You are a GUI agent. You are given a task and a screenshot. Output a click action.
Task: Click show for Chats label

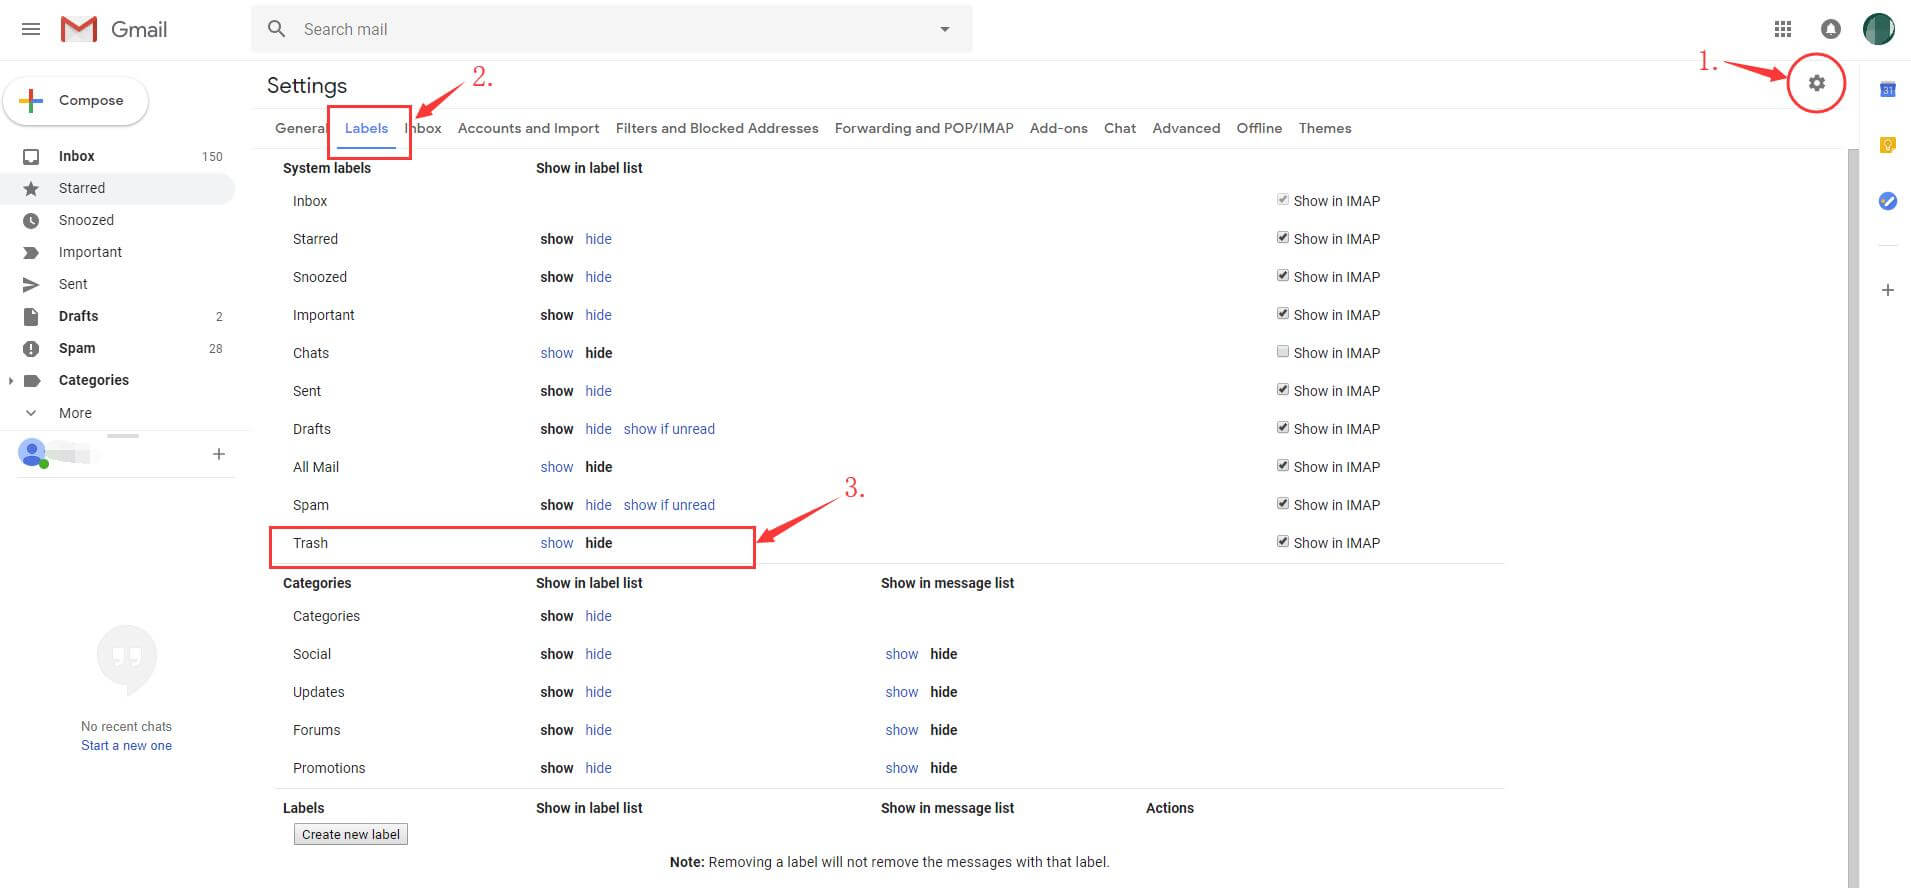tap(557, 353)
